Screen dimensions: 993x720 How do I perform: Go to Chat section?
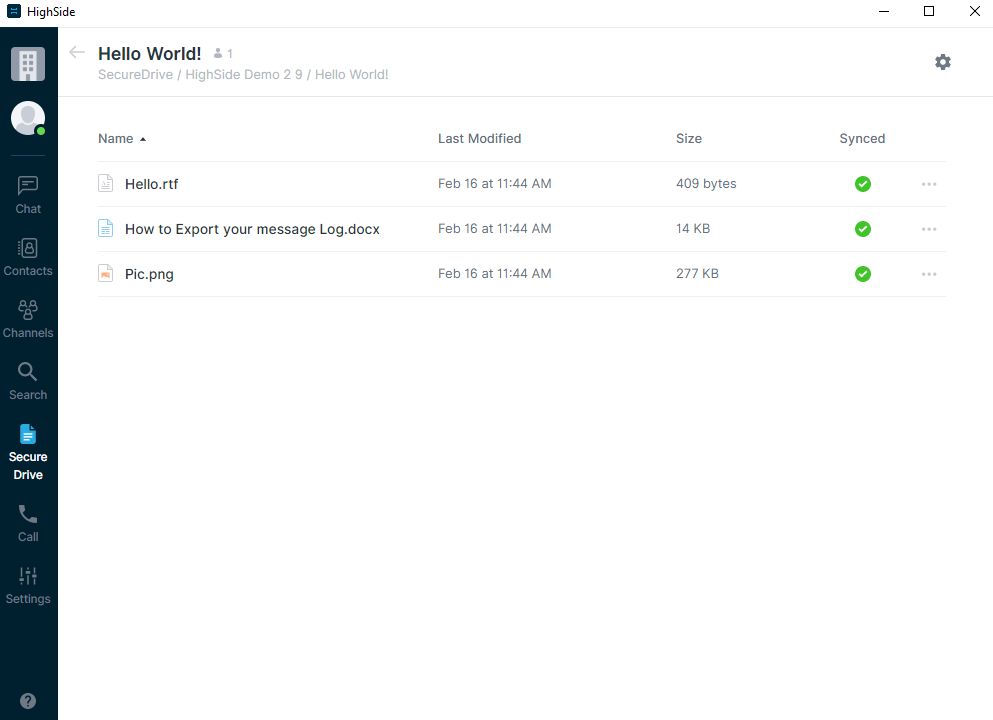tap(28, 196)
